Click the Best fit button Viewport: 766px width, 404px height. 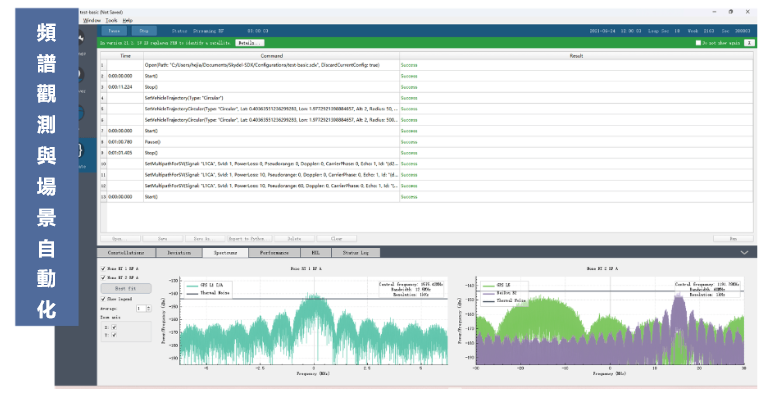pos(124,288)
